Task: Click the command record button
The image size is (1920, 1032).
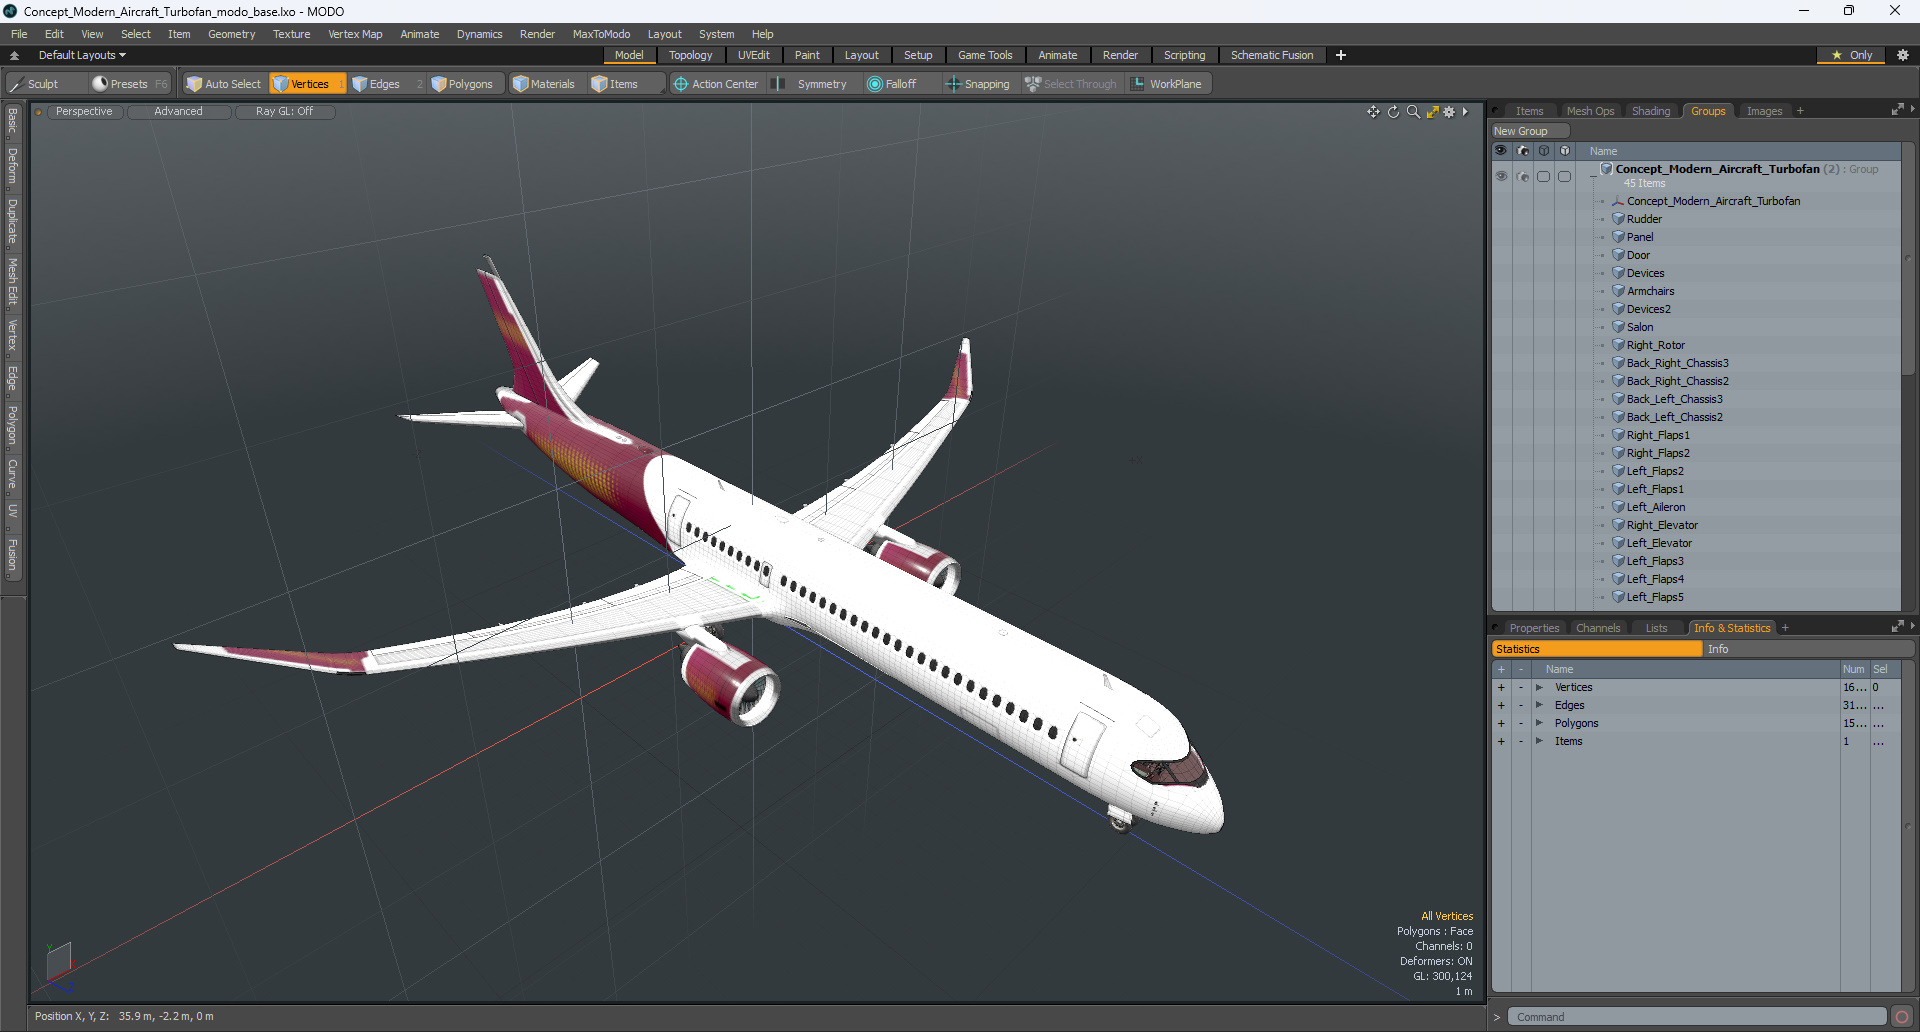Action: pos(1901,1017)
